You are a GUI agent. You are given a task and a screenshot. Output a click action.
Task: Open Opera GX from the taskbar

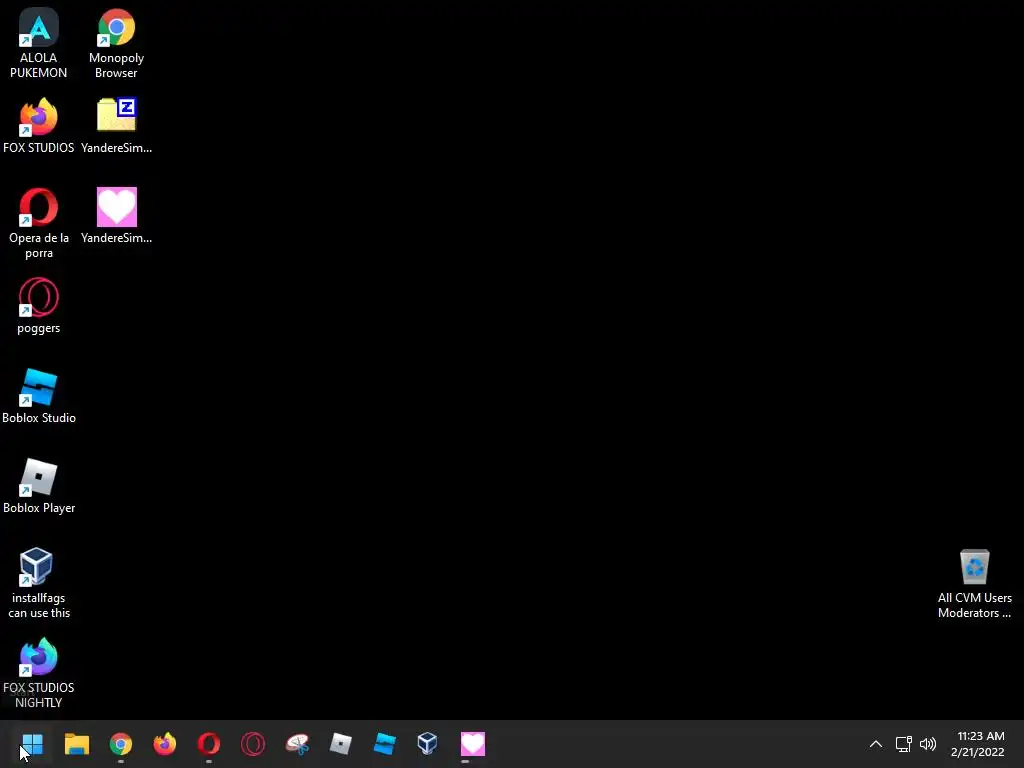click(x=253, y=744)
